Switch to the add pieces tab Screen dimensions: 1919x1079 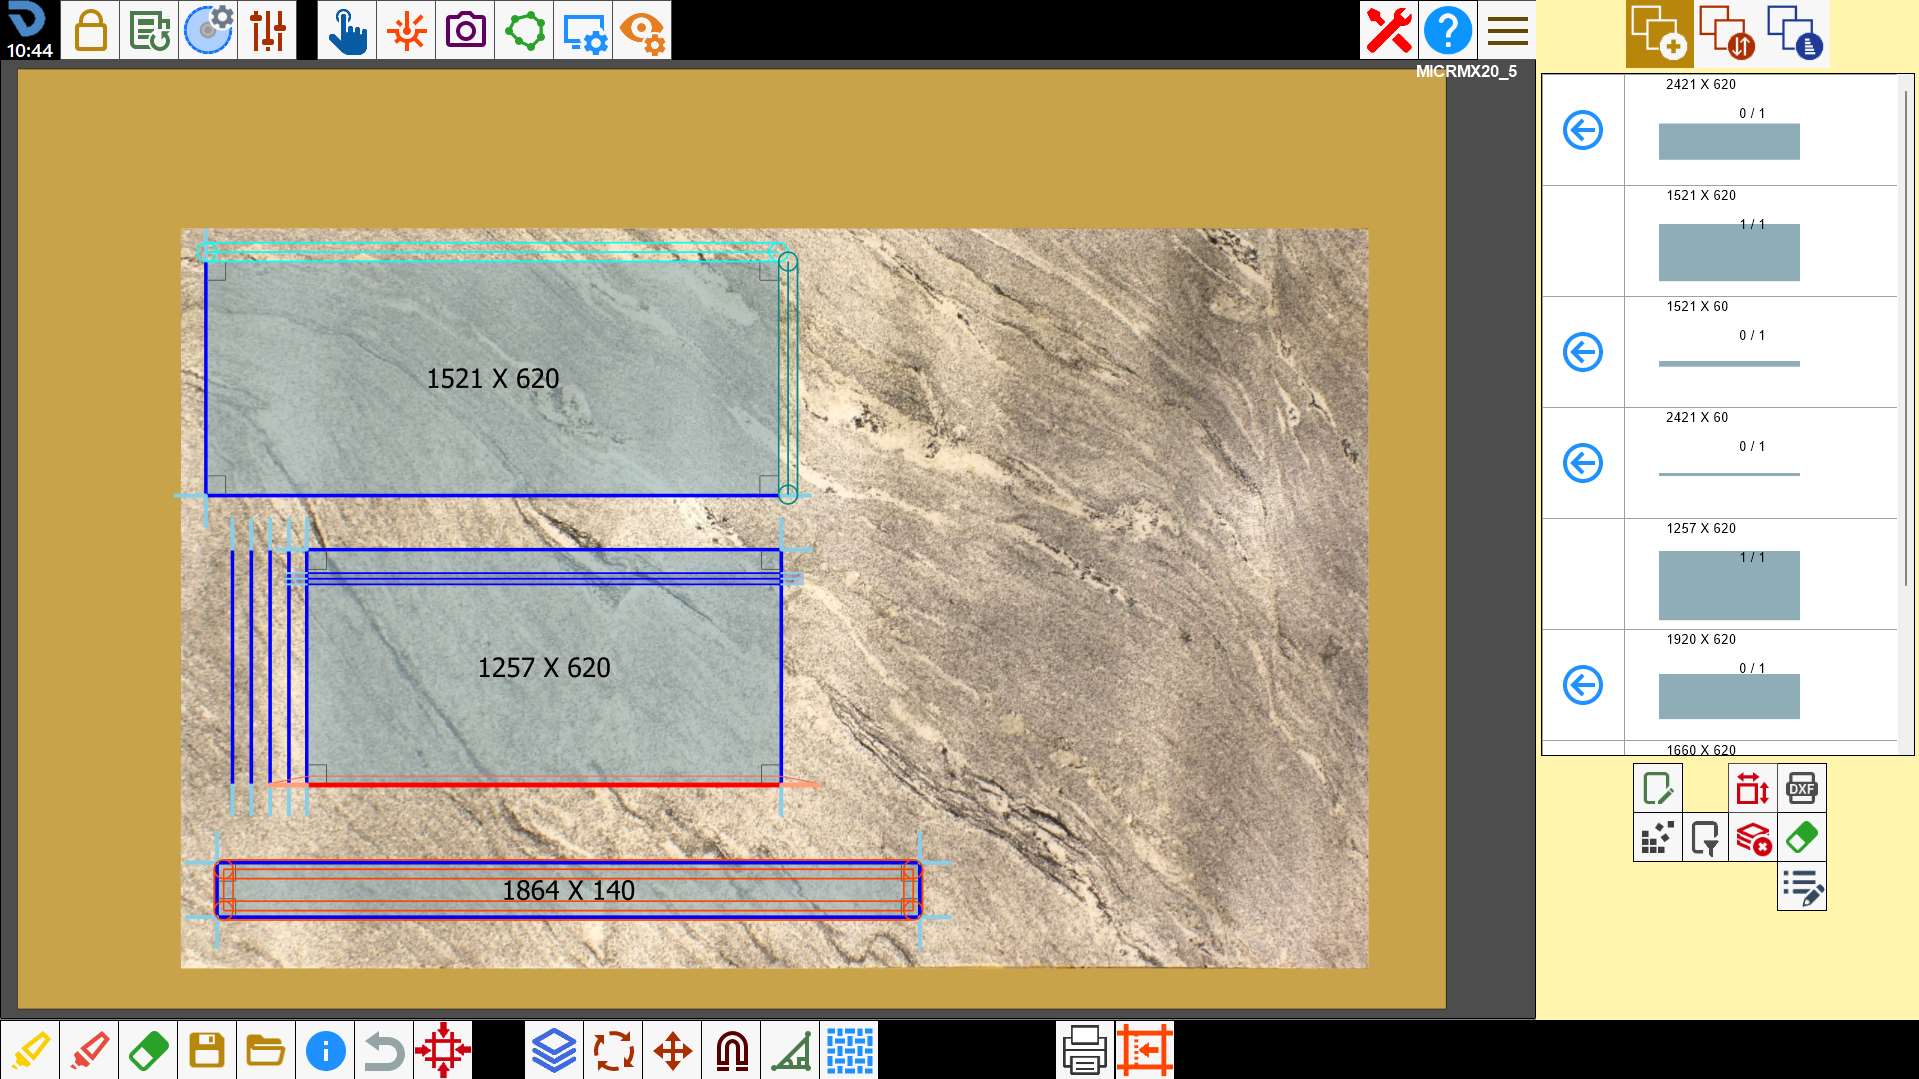pos(1659,33)
